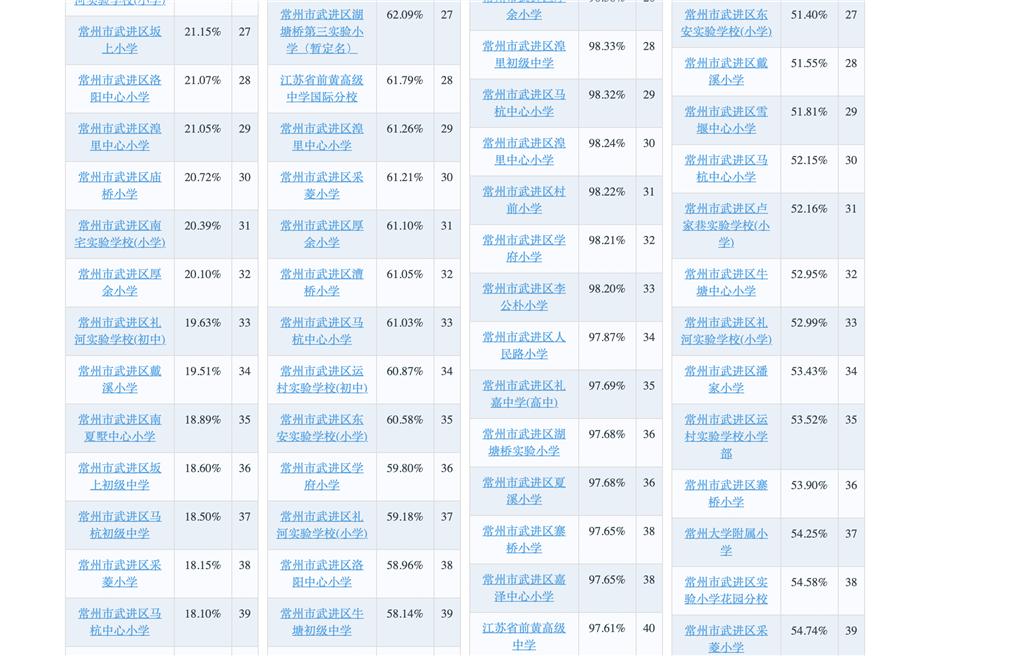Select 常州市武进区实验小学花园分校 link

tap(726, 590)
